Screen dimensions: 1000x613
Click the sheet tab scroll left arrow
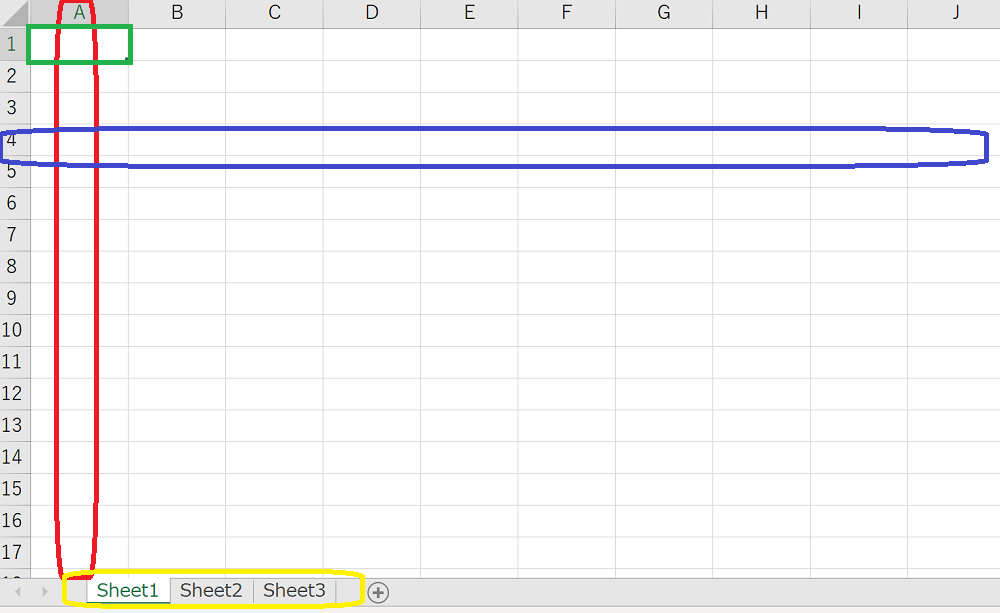18,592
